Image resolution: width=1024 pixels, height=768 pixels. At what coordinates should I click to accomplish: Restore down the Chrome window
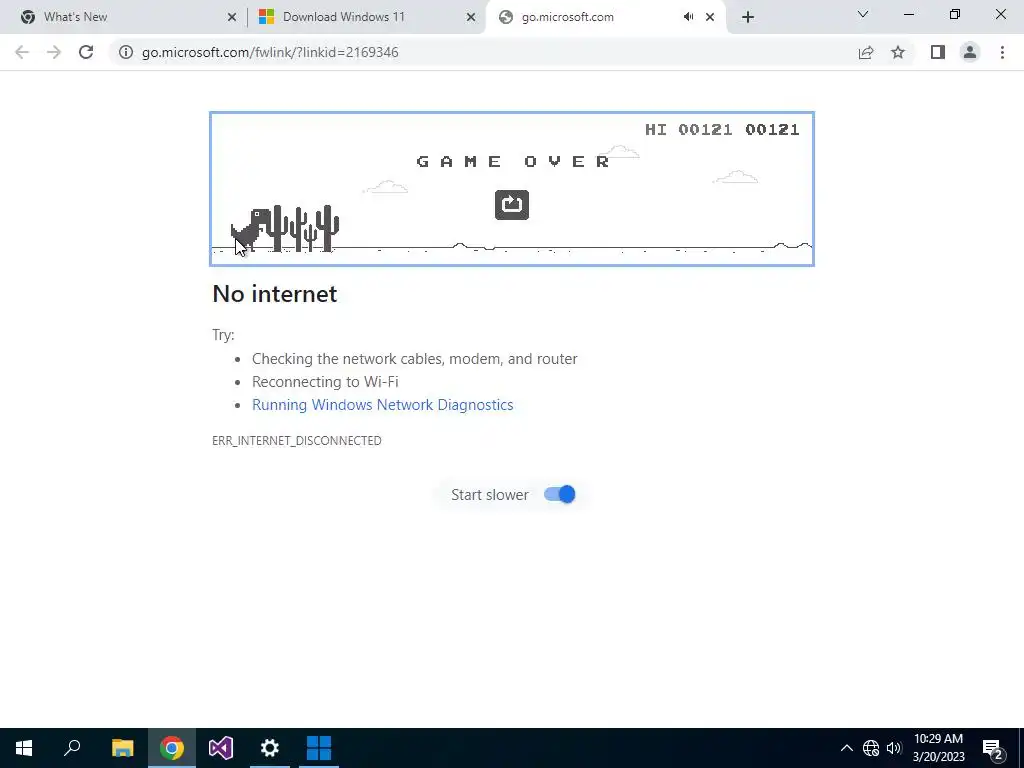(955, 14)
